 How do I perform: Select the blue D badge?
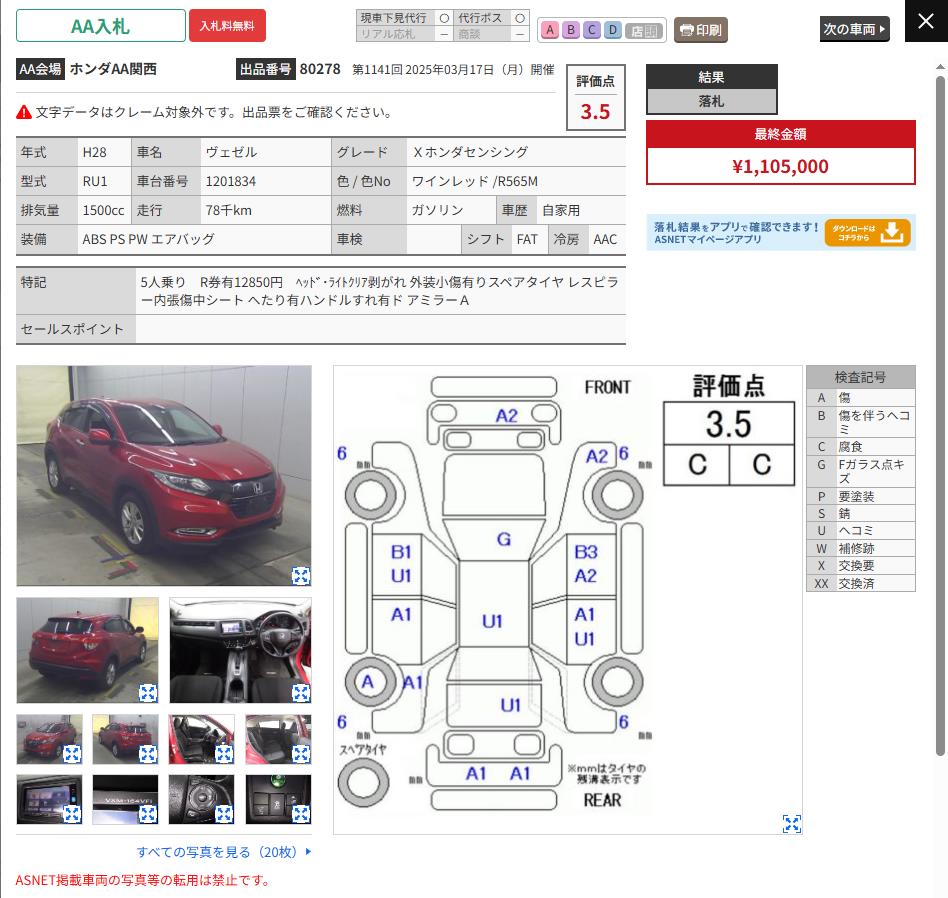[x=612, y=30]
